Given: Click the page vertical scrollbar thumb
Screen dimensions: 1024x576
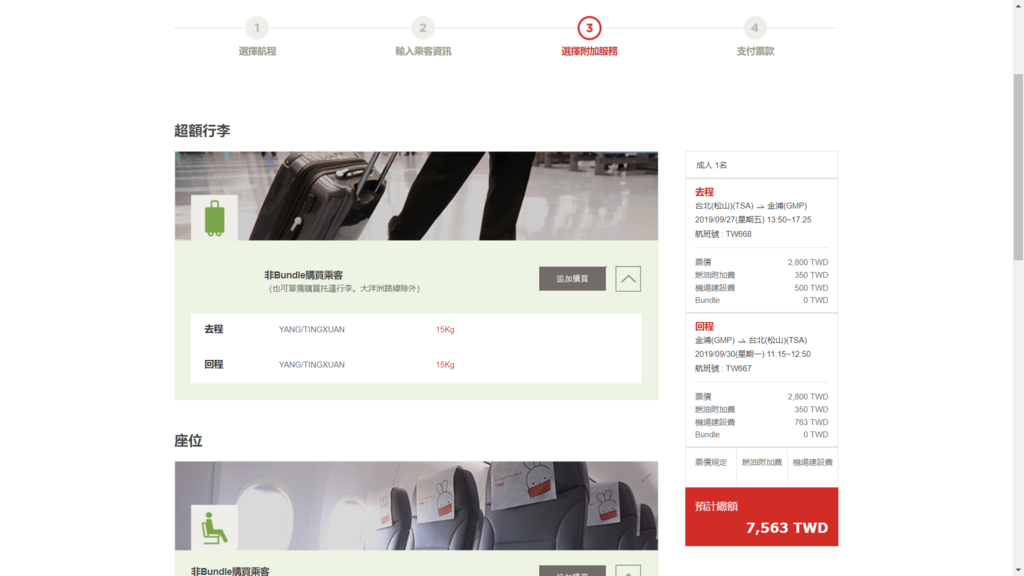Looking at the screenshot, I should pos(1018,167).
